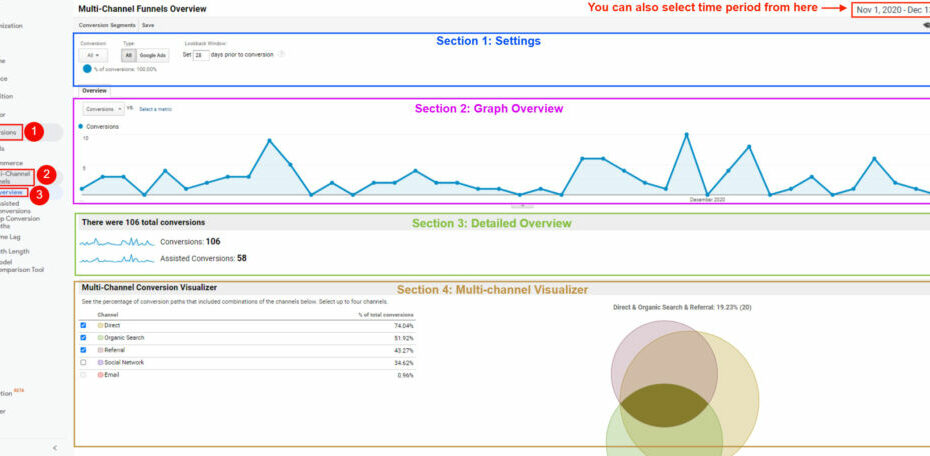This screenshot has width=930, height=456.
Task: Click the 51.92% value for Organic Search
Action: pyautogui.click(x=406, y=338)
